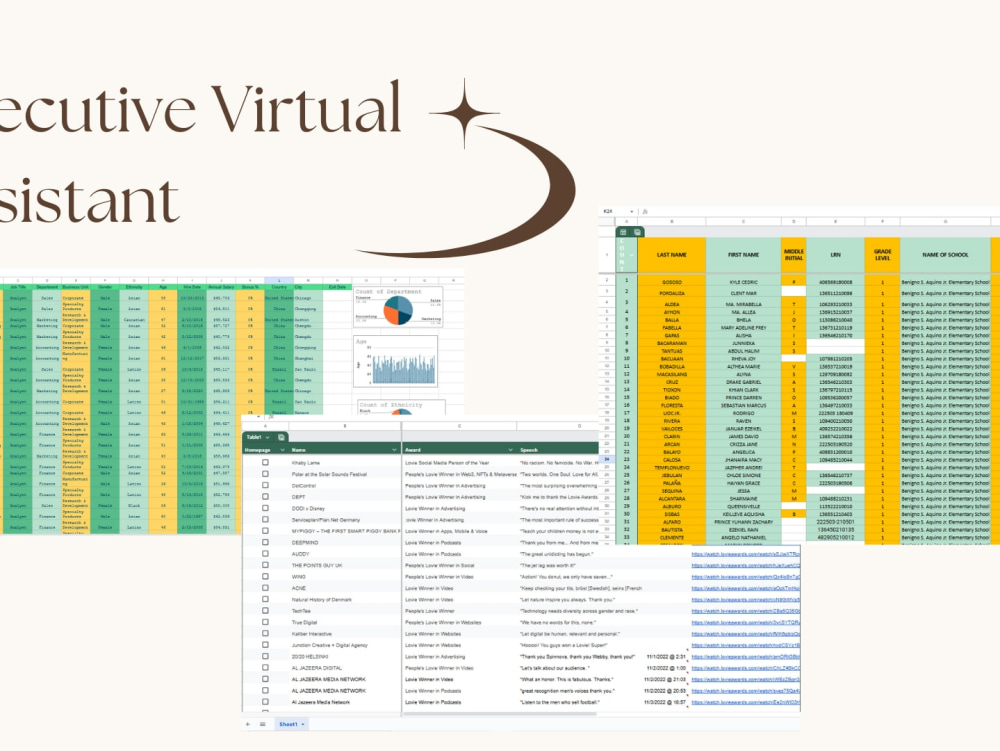
Task: Click the K24 name box field
Action: coord(615,211)
